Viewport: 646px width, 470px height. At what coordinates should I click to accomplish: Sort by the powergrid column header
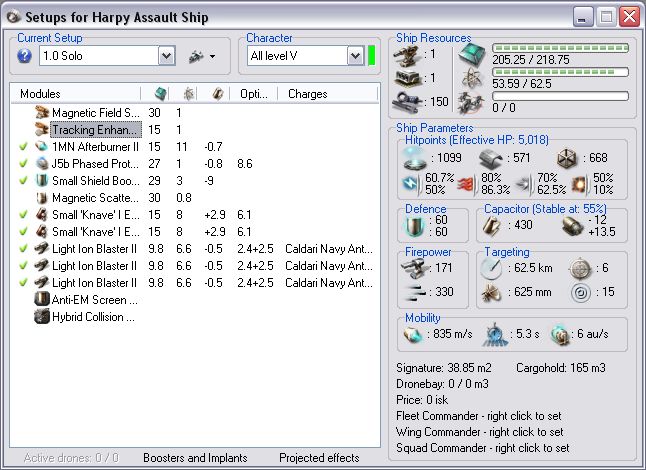pos(184,94)
